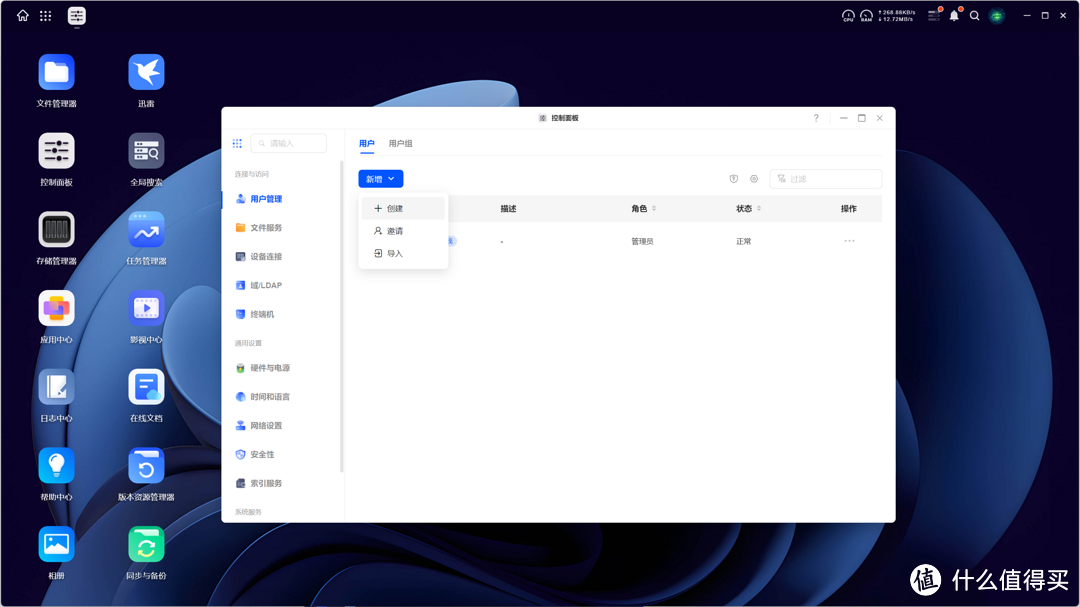This screenshot has width=1080, height=607.
Task: Launch 同步与备份 from the desktop
Action: (x=145, y=542)
